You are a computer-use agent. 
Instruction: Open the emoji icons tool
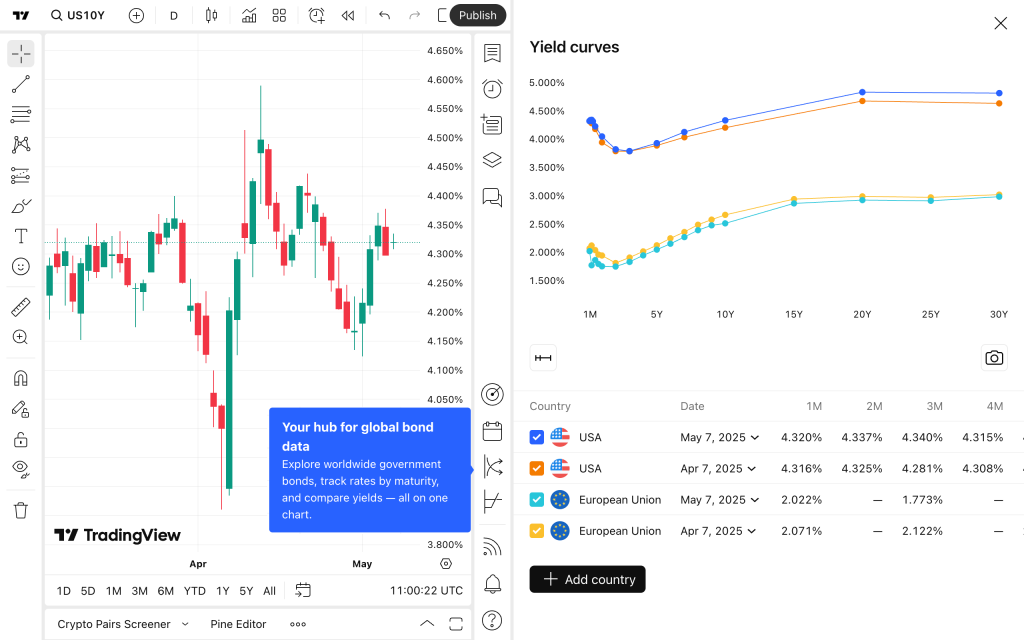[x=21, y=266]
